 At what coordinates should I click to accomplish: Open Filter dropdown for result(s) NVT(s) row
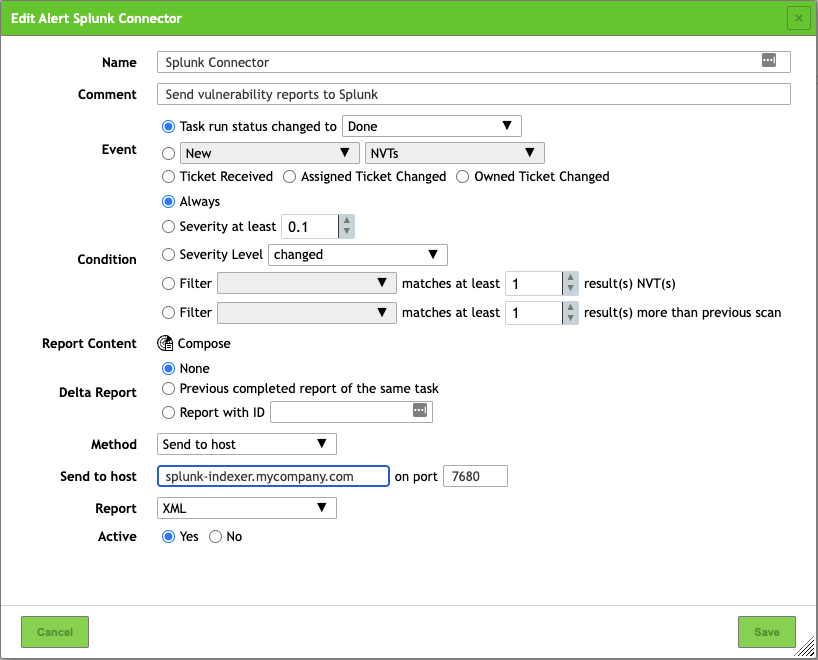tap(307, 283)
